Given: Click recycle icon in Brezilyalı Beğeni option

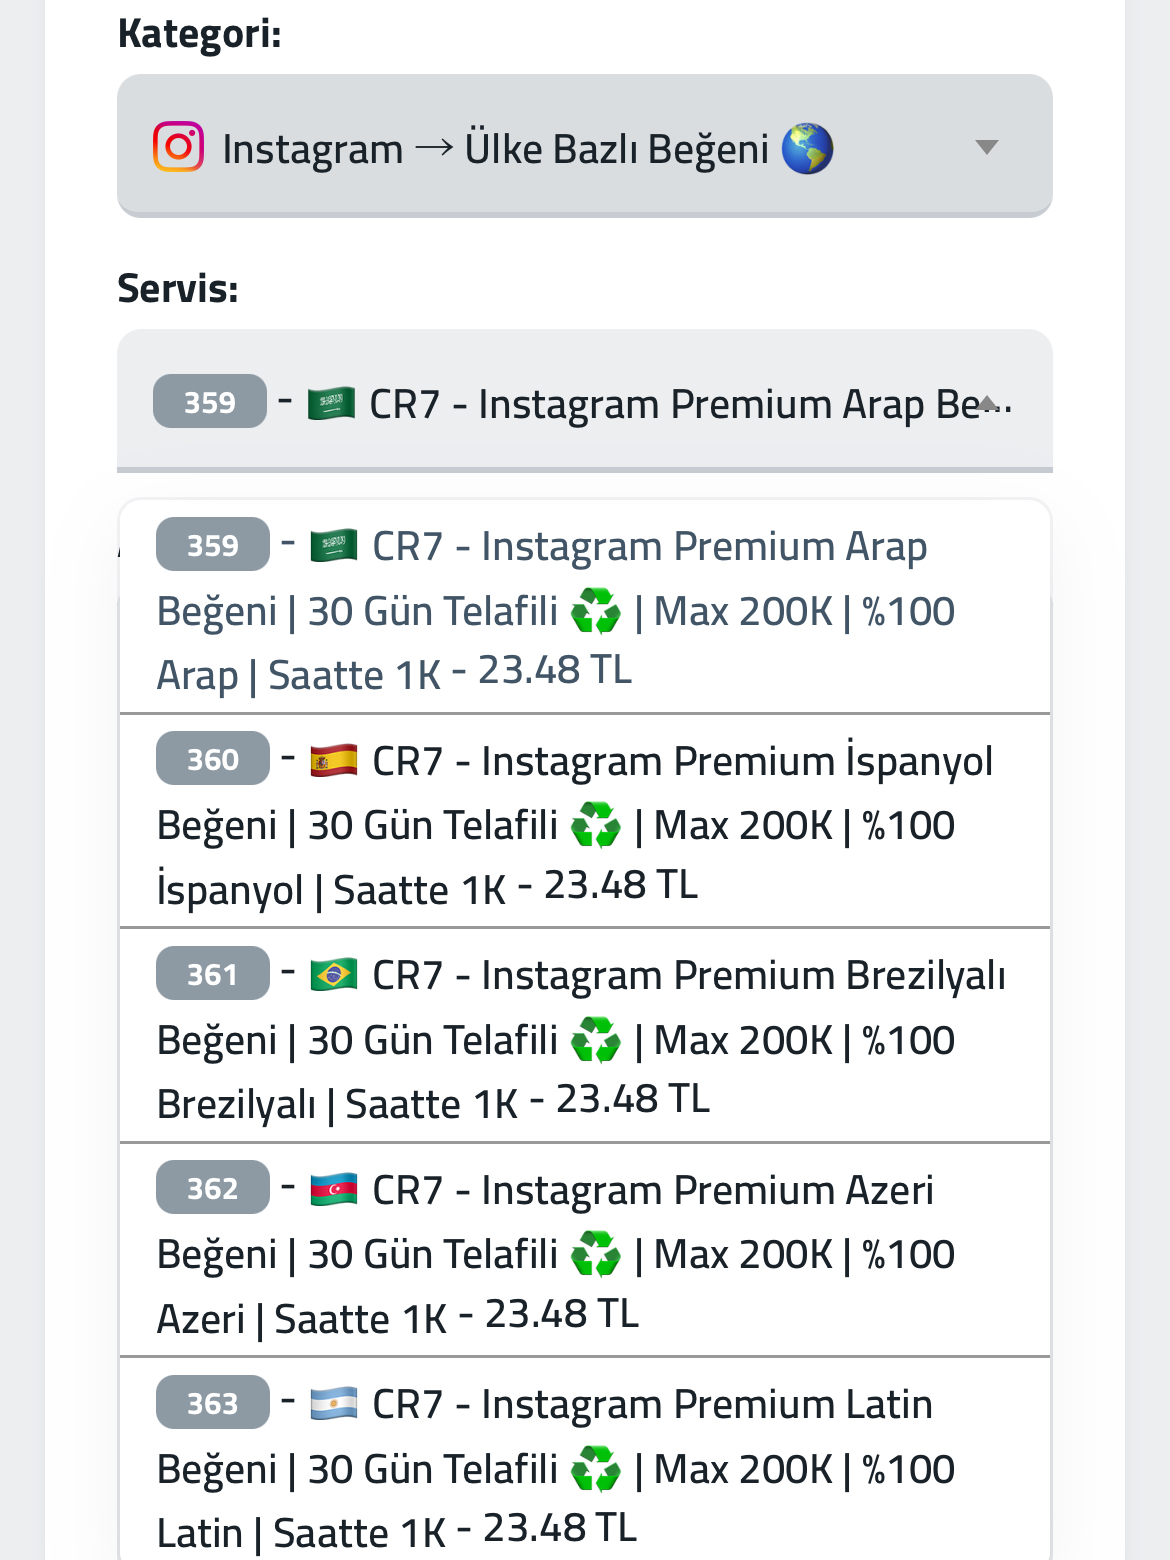Looking at the screenshot, I should click(x=596, y=1040).
